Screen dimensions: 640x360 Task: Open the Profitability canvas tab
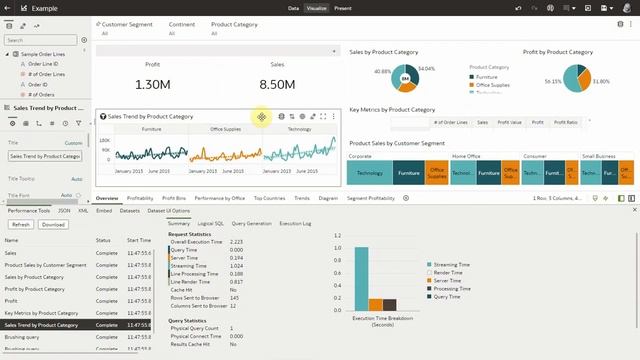click(140, 198)
